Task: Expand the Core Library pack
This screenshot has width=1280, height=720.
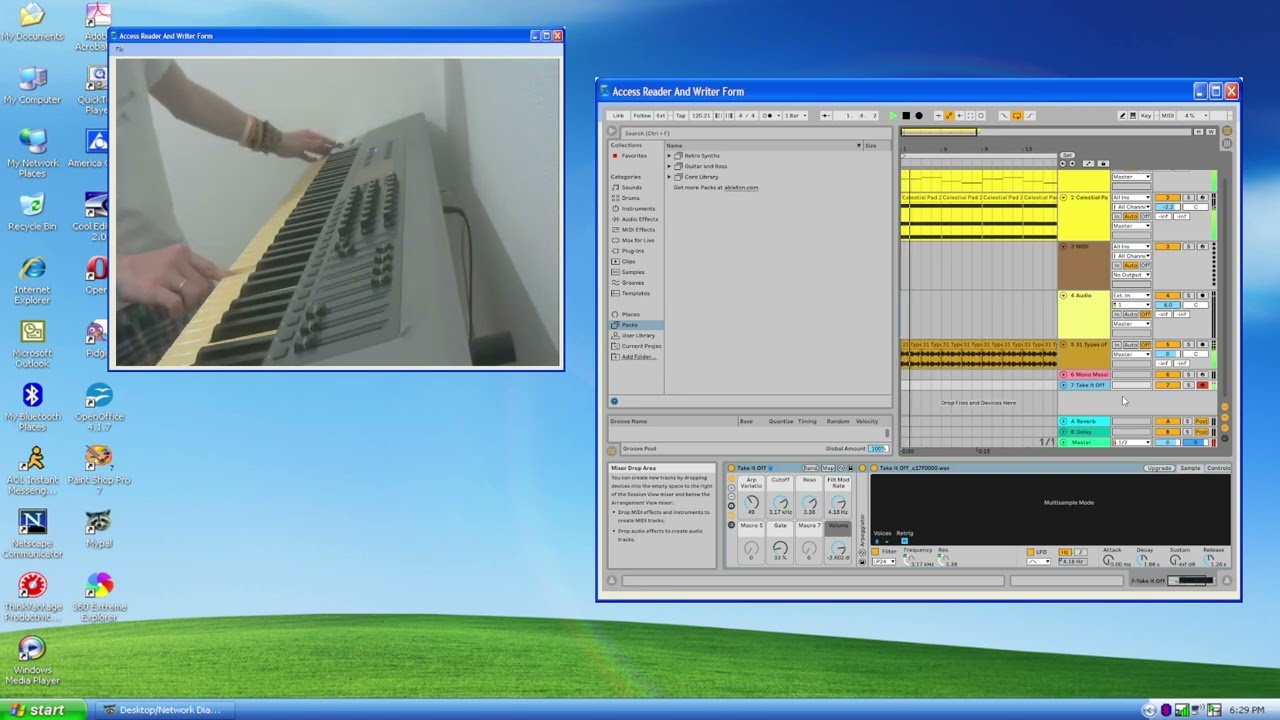Action: click(669, 177)
